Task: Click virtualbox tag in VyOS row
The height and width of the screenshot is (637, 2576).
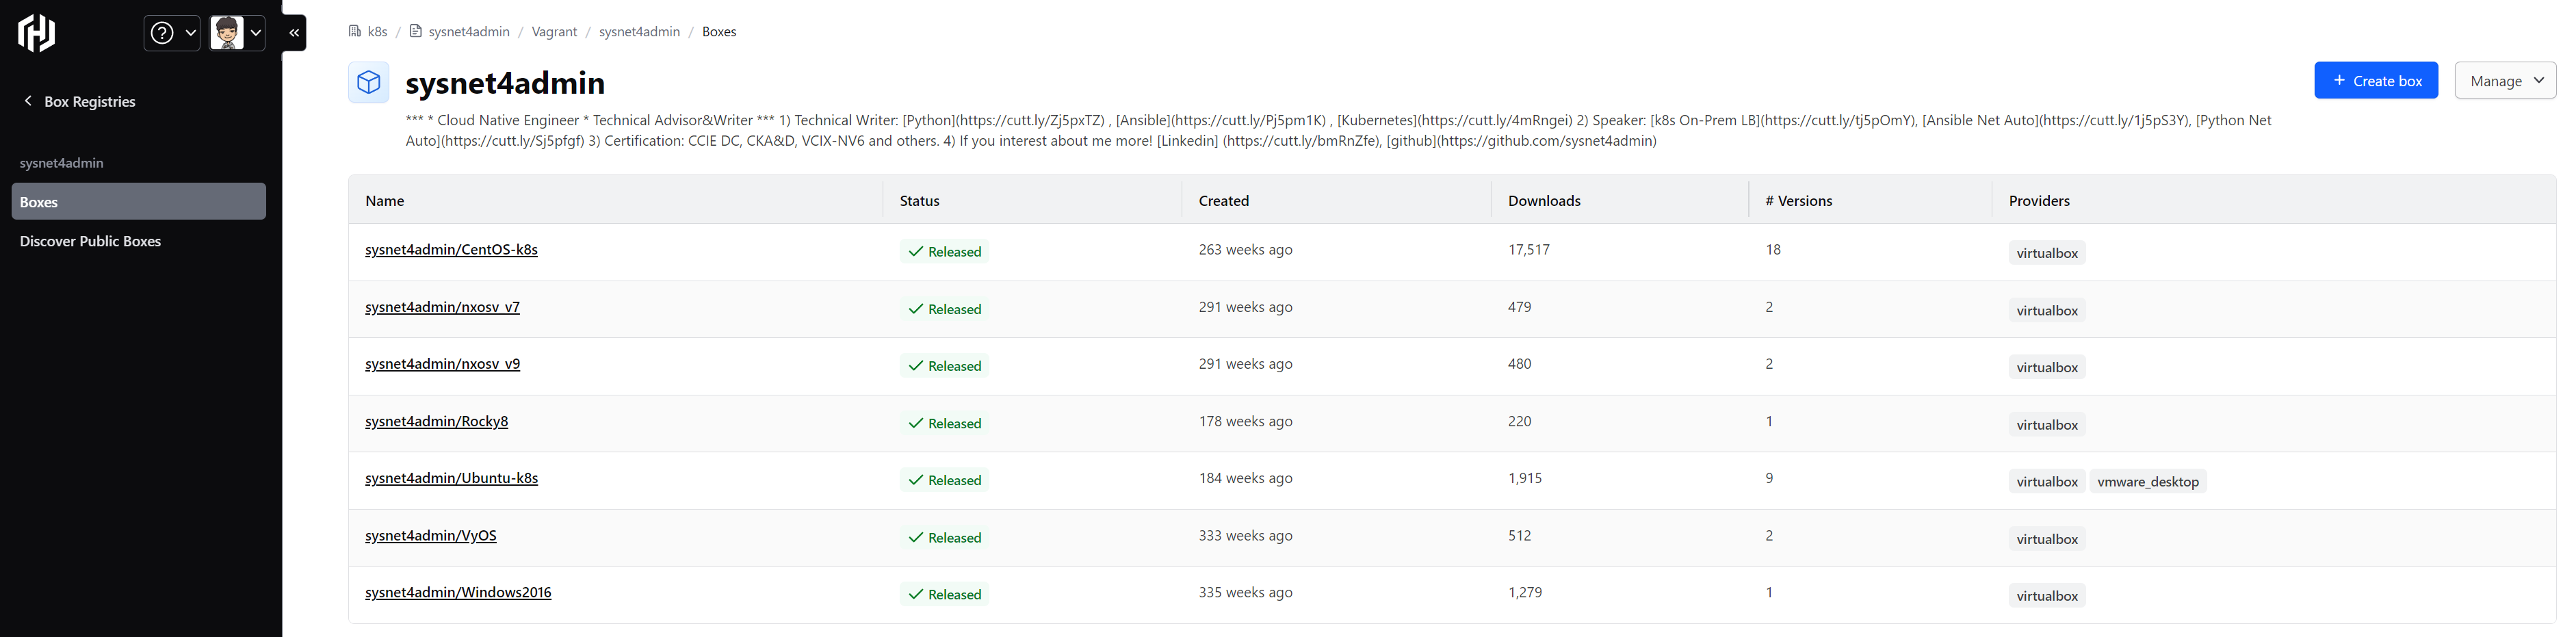Action: coord(2047,539)
